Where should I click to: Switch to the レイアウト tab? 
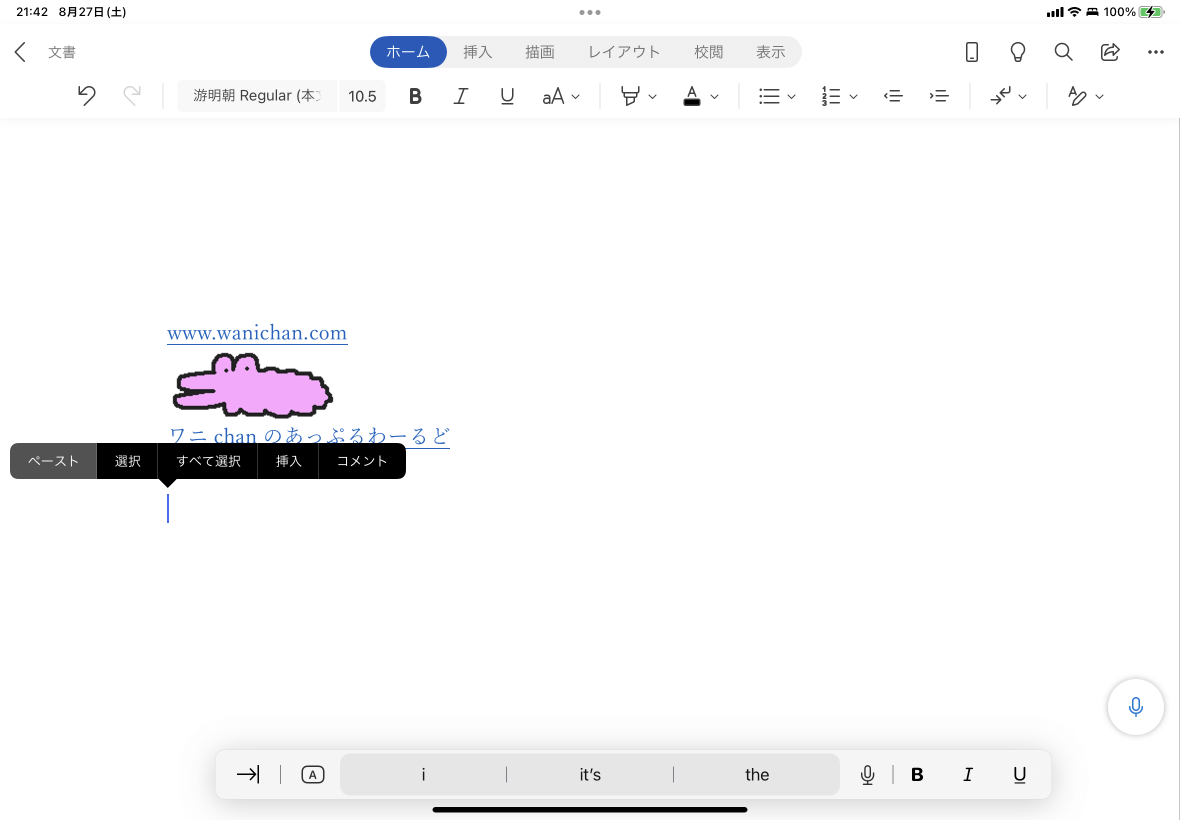point(624,52)
